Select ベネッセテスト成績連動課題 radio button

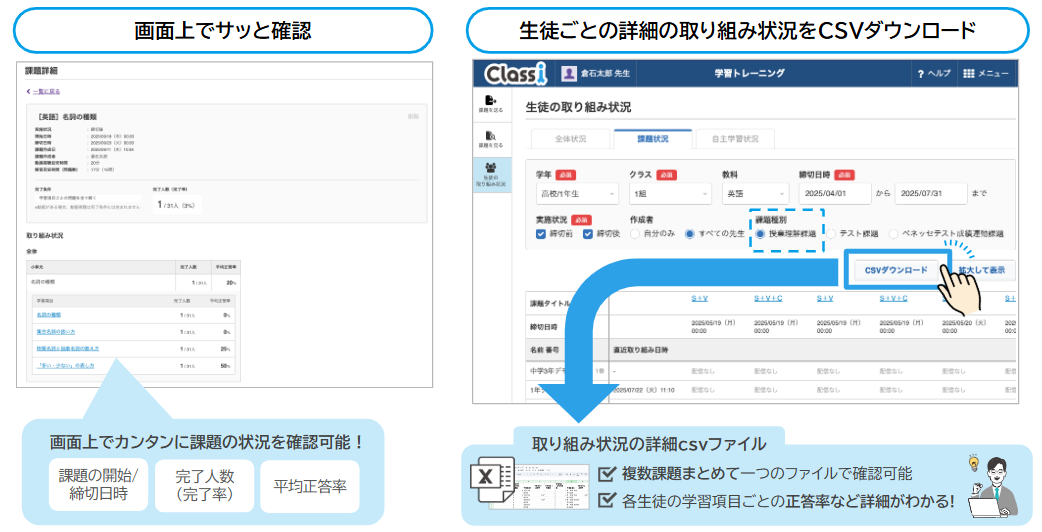[893, 234]
